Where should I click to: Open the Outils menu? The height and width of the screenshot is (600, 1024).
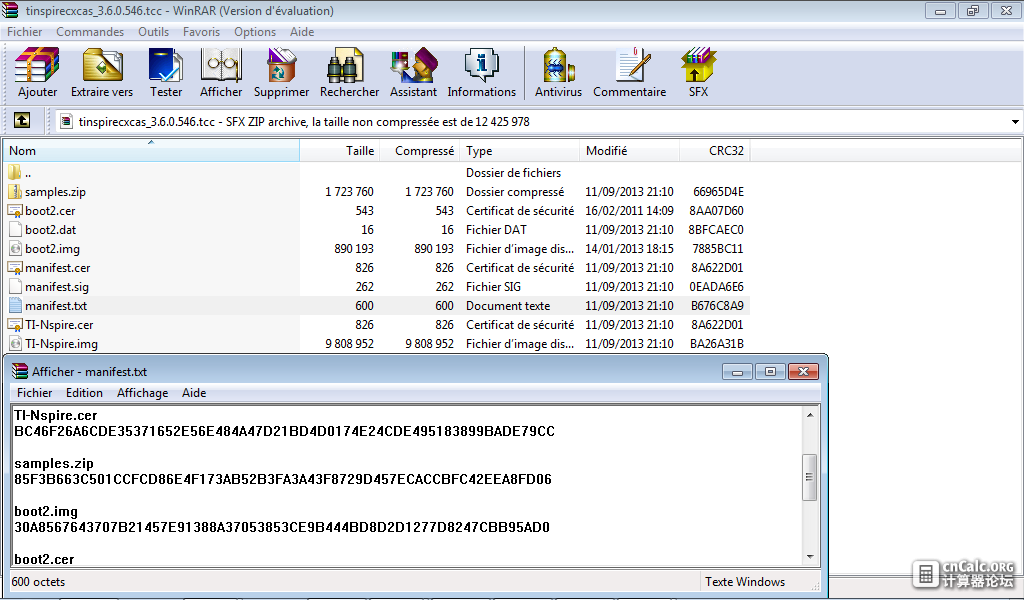tap(153, 31)
